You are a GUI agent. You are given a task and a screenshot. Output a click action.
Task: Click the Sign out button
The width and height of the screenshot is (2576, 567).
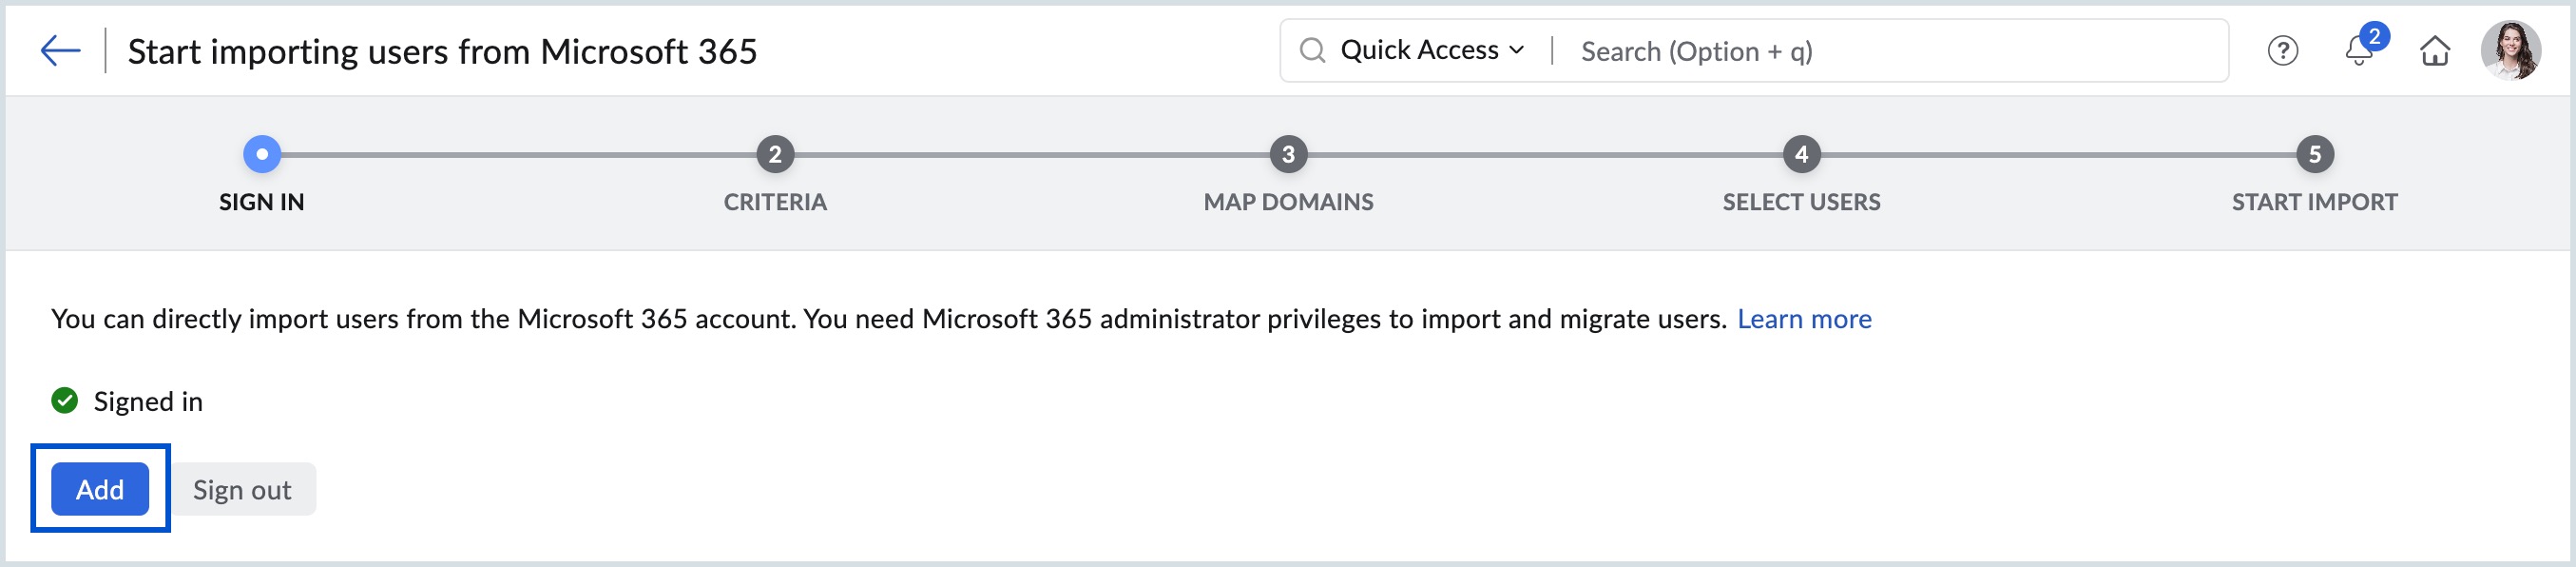[x=242, y=489]
